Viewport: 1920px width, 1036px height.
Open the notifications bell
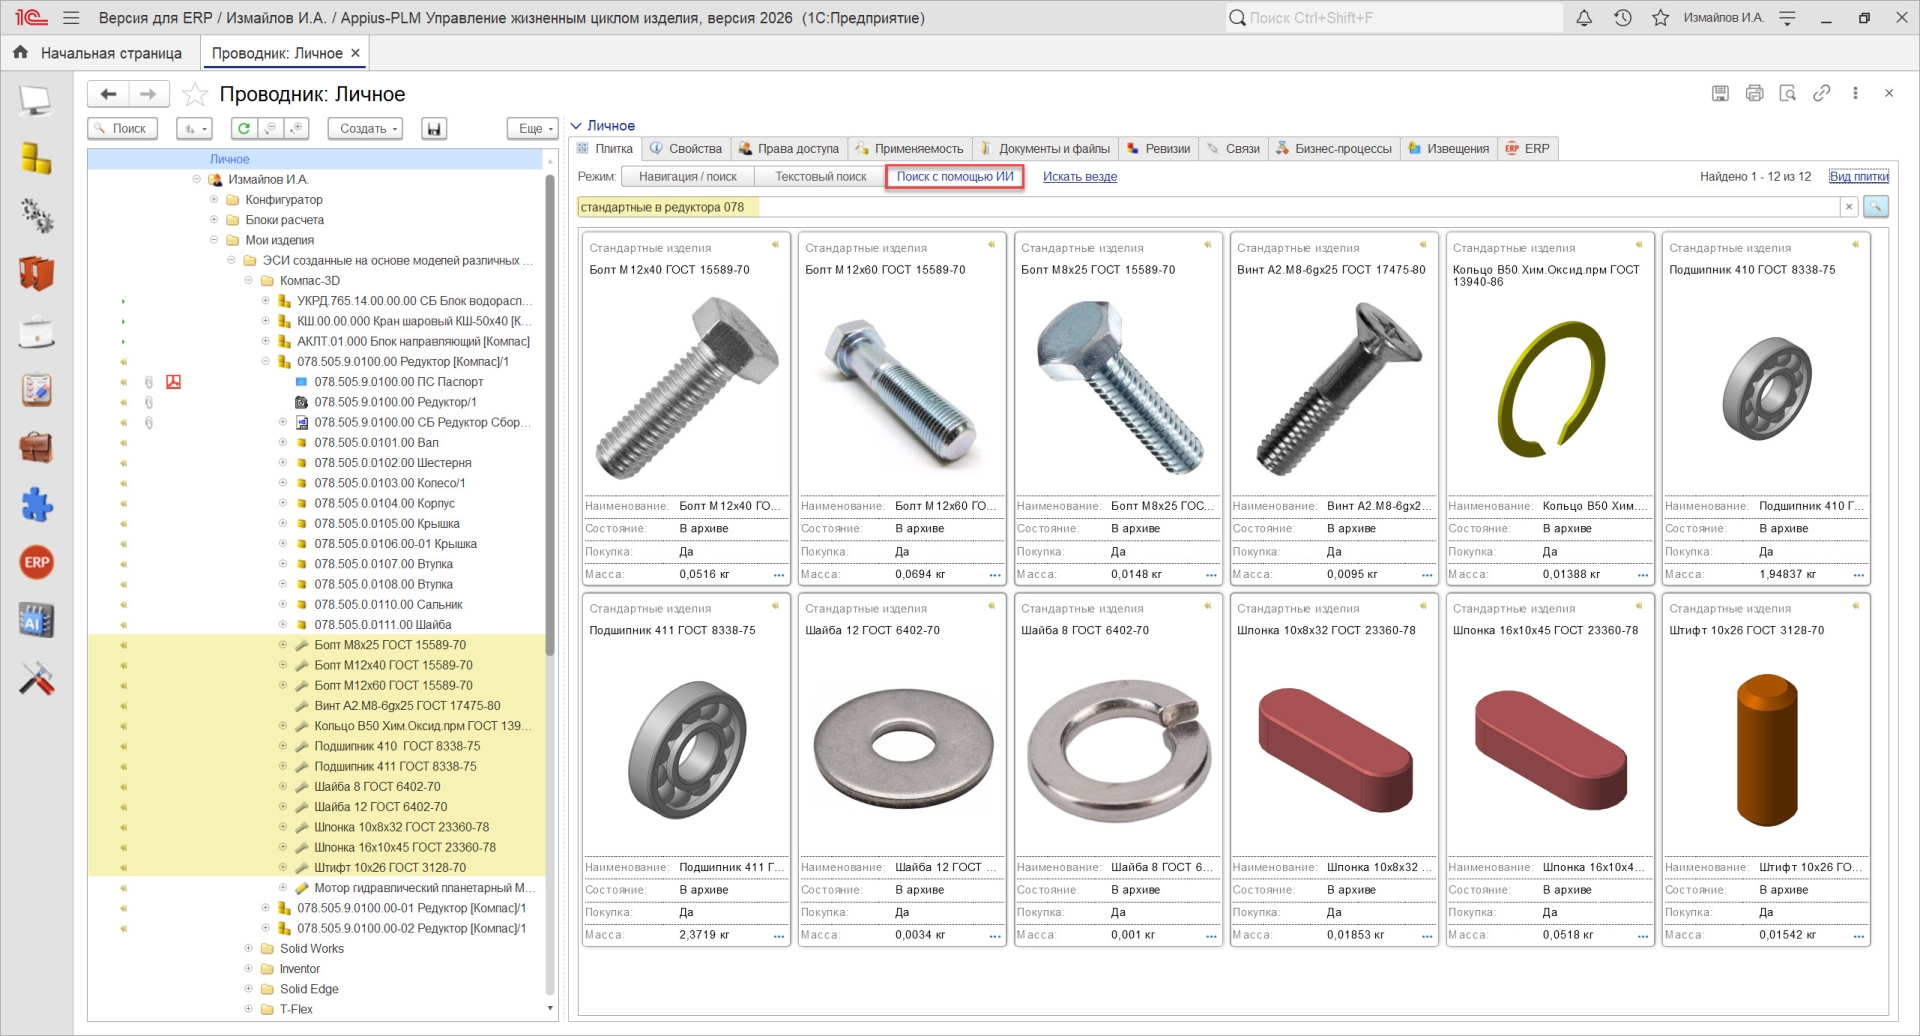[x=1584, y=18]
